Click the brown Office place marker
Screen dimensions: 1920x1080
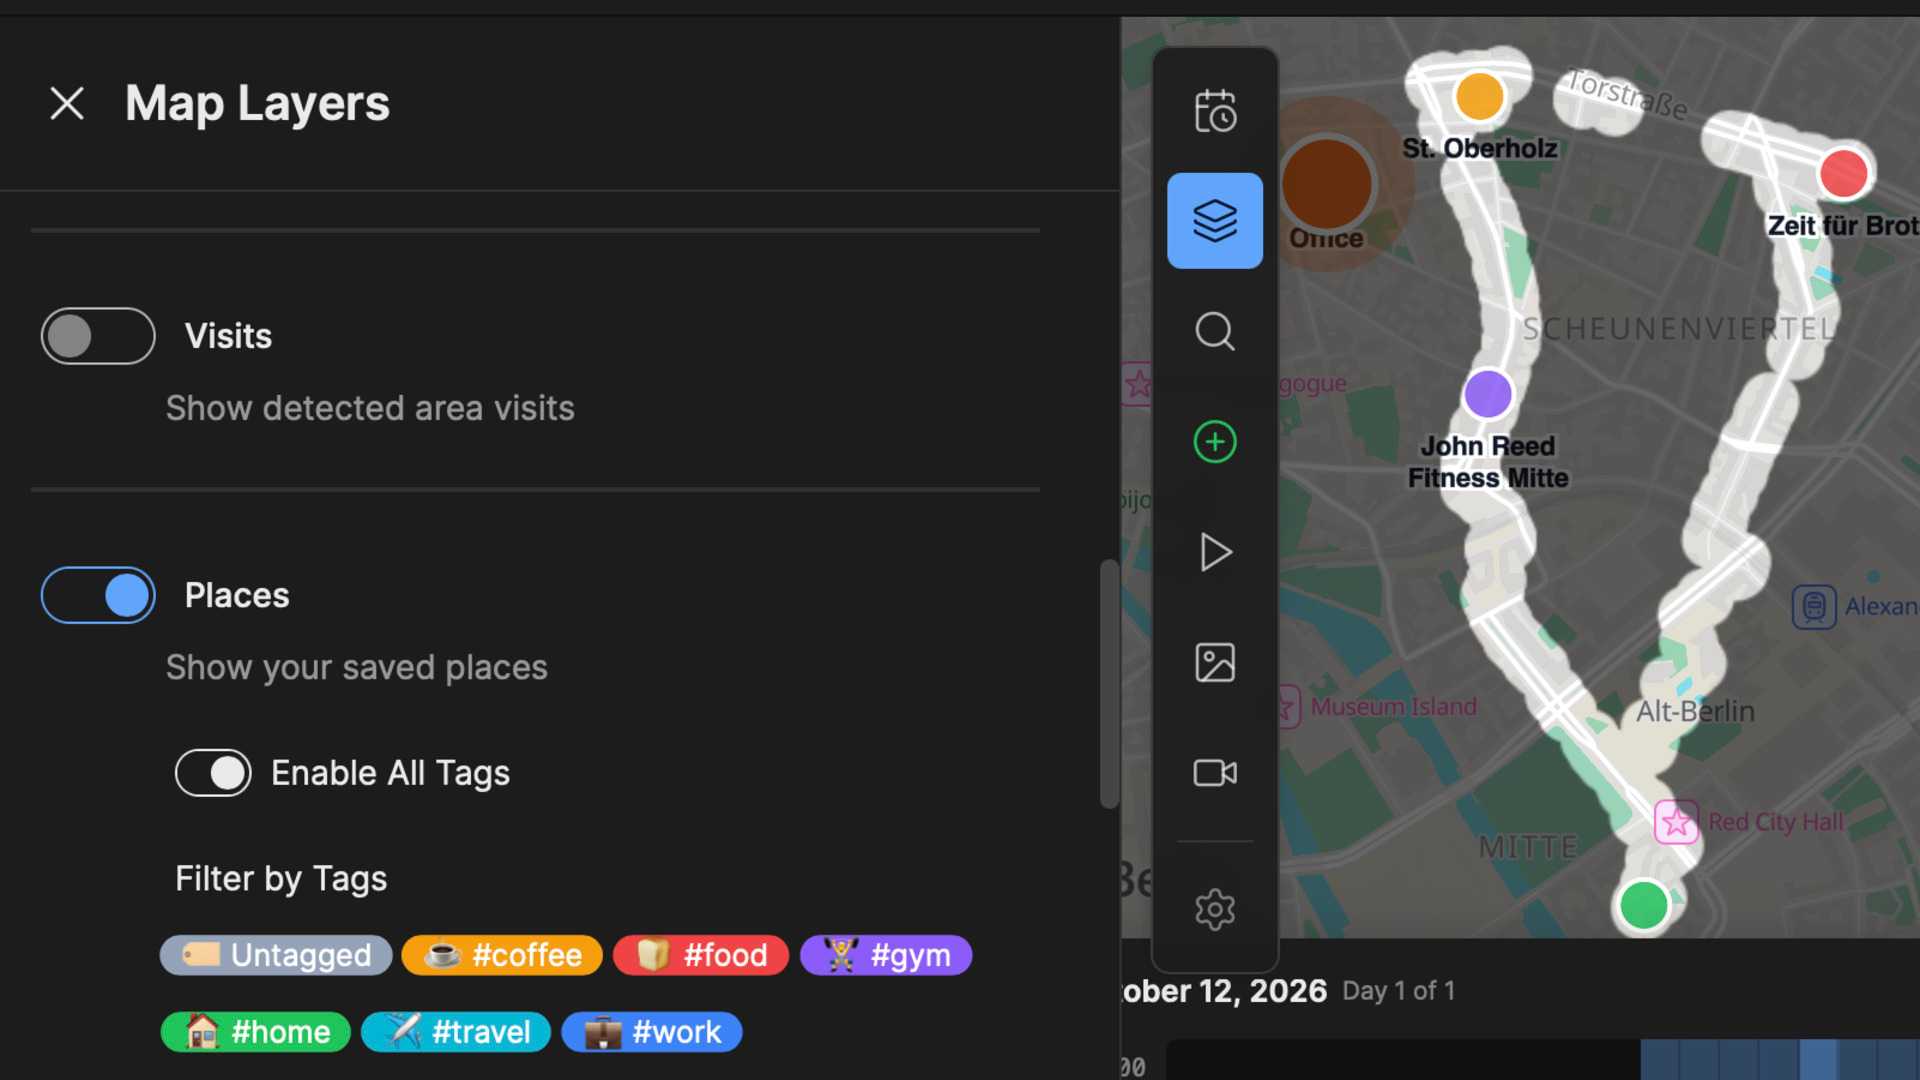click(1327, 184)
